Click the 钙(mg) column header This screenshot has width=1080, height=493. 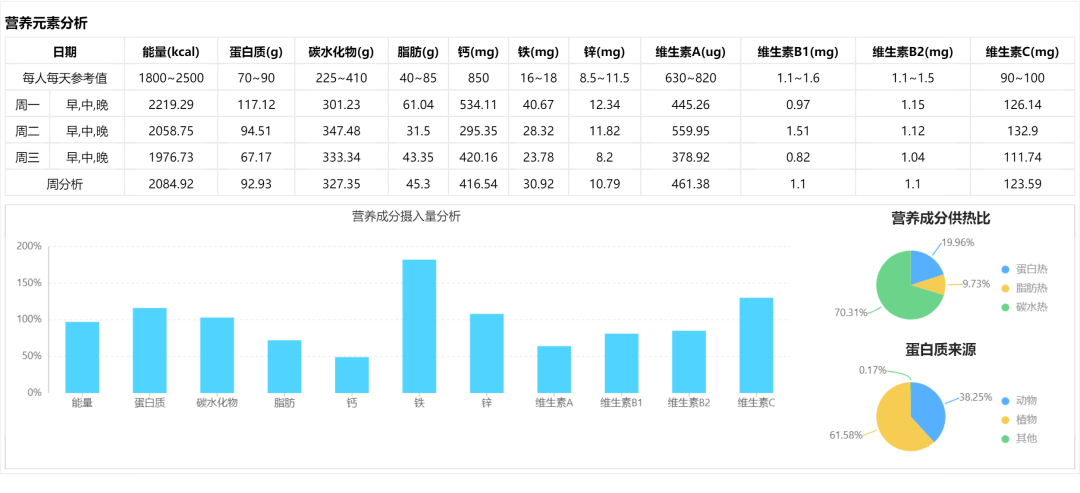pos(478,51)
